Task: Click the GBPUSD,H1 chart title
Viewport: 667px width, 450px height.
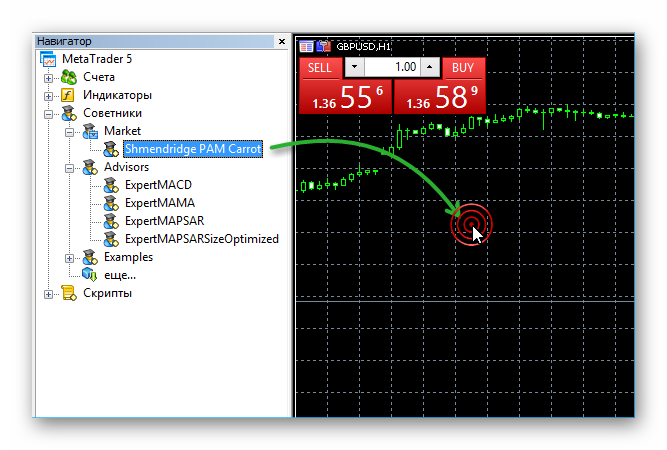Action: 363,46
